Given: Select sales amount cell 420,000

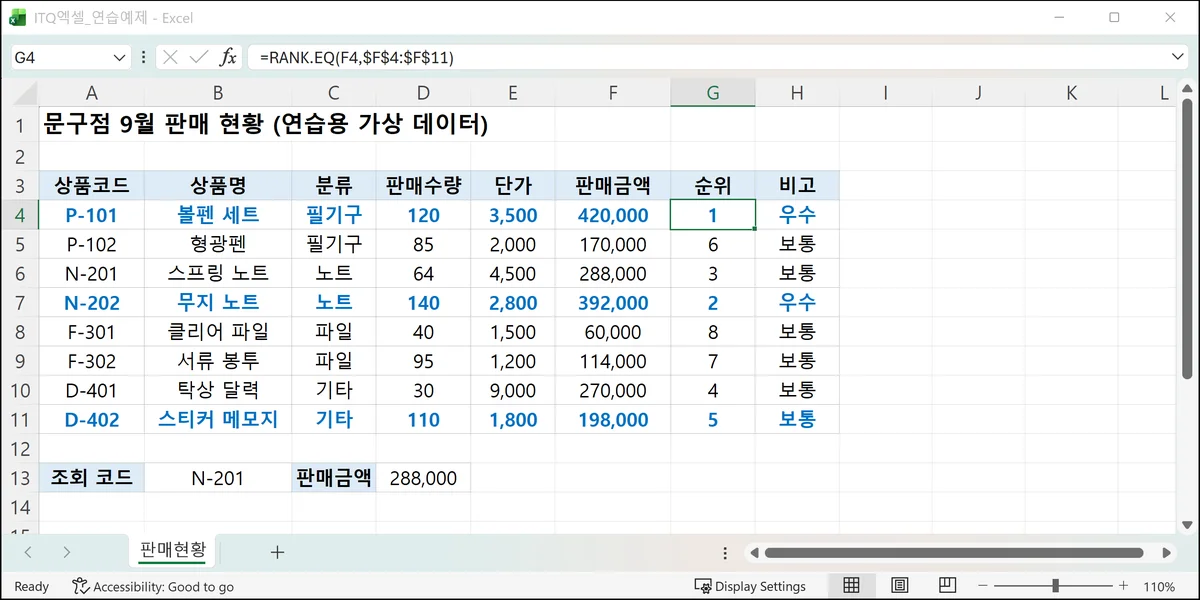Looking at the screenshot, I should (x=613, y=215).
